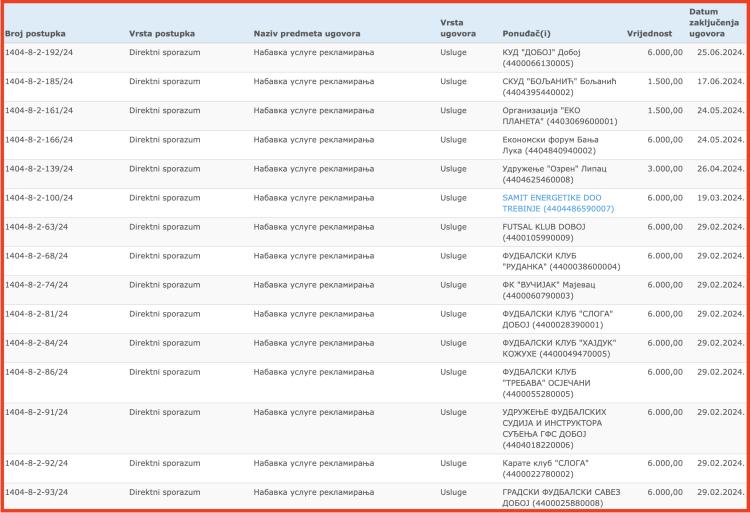The image size is (750, 513).
Task: Select procedure number 1404-8-2-86/24
Action: coord(36,372)
